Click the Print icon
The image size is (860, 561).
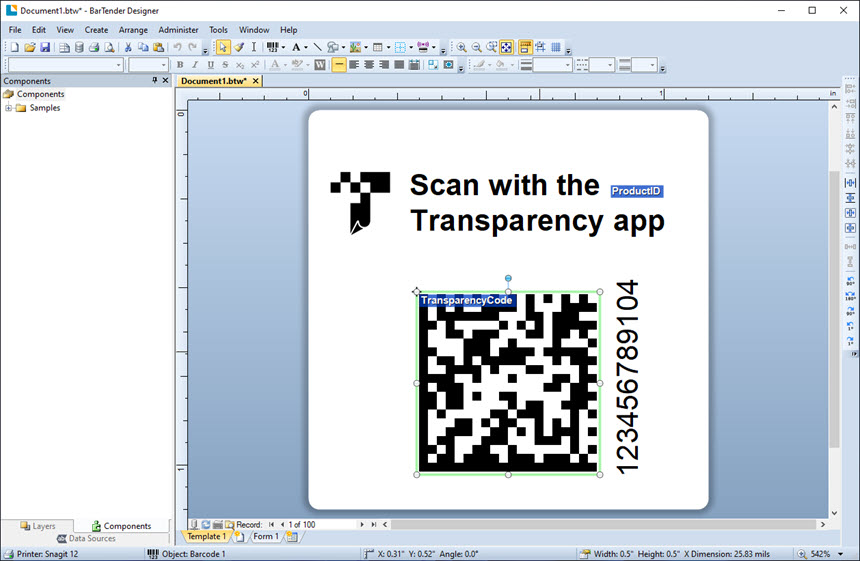(94, 48)
